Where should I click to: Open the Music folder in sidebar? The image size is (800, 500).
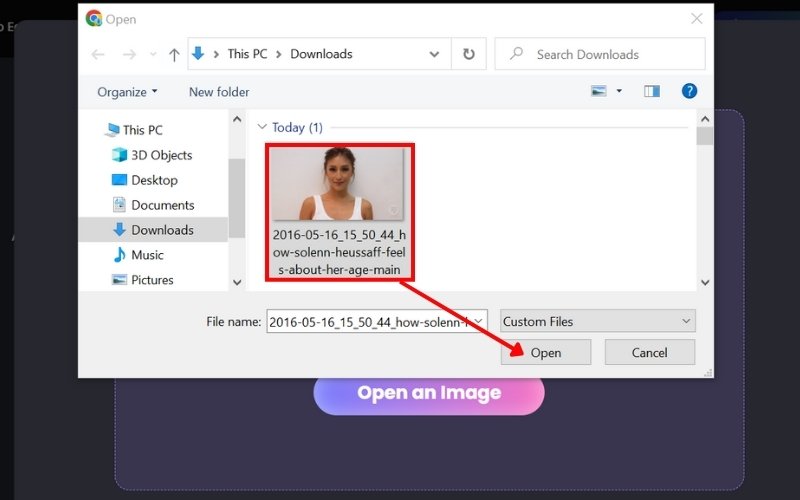click(x=147, y=255)
